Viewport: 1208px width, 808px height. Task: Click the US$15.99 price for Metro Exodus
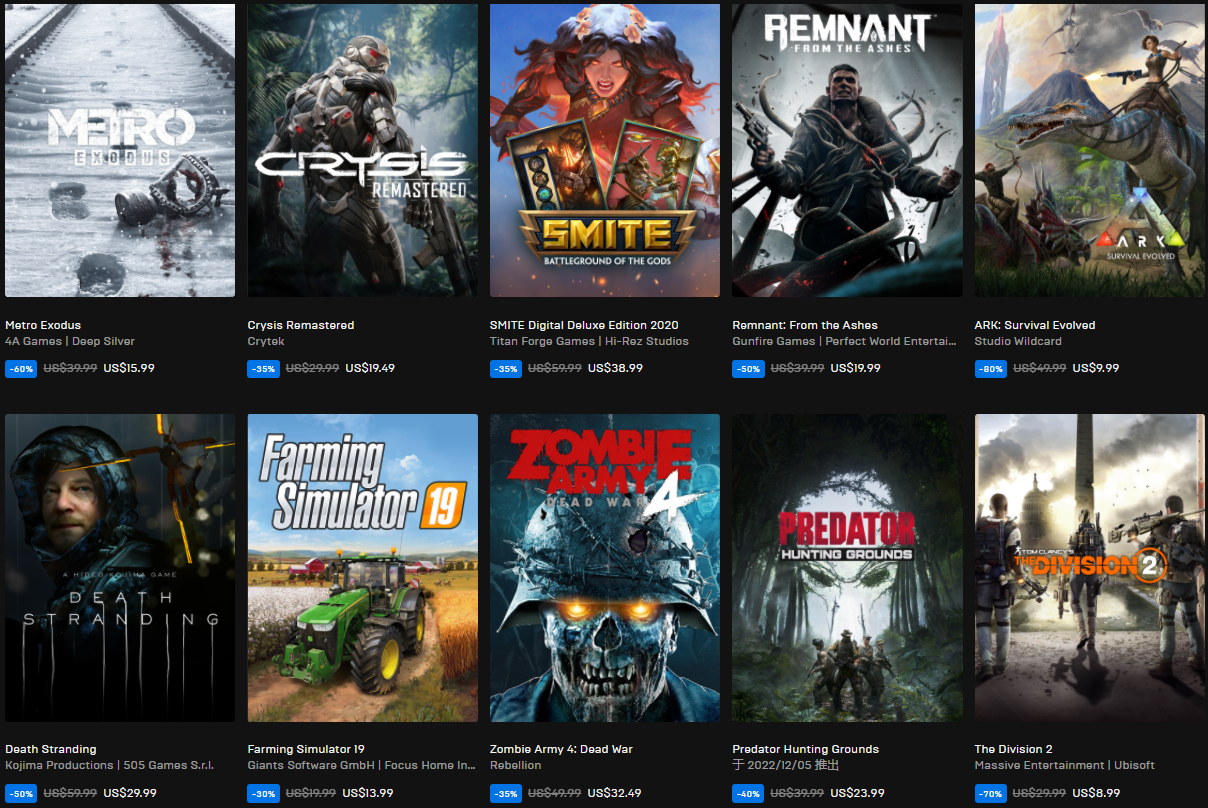129,368
